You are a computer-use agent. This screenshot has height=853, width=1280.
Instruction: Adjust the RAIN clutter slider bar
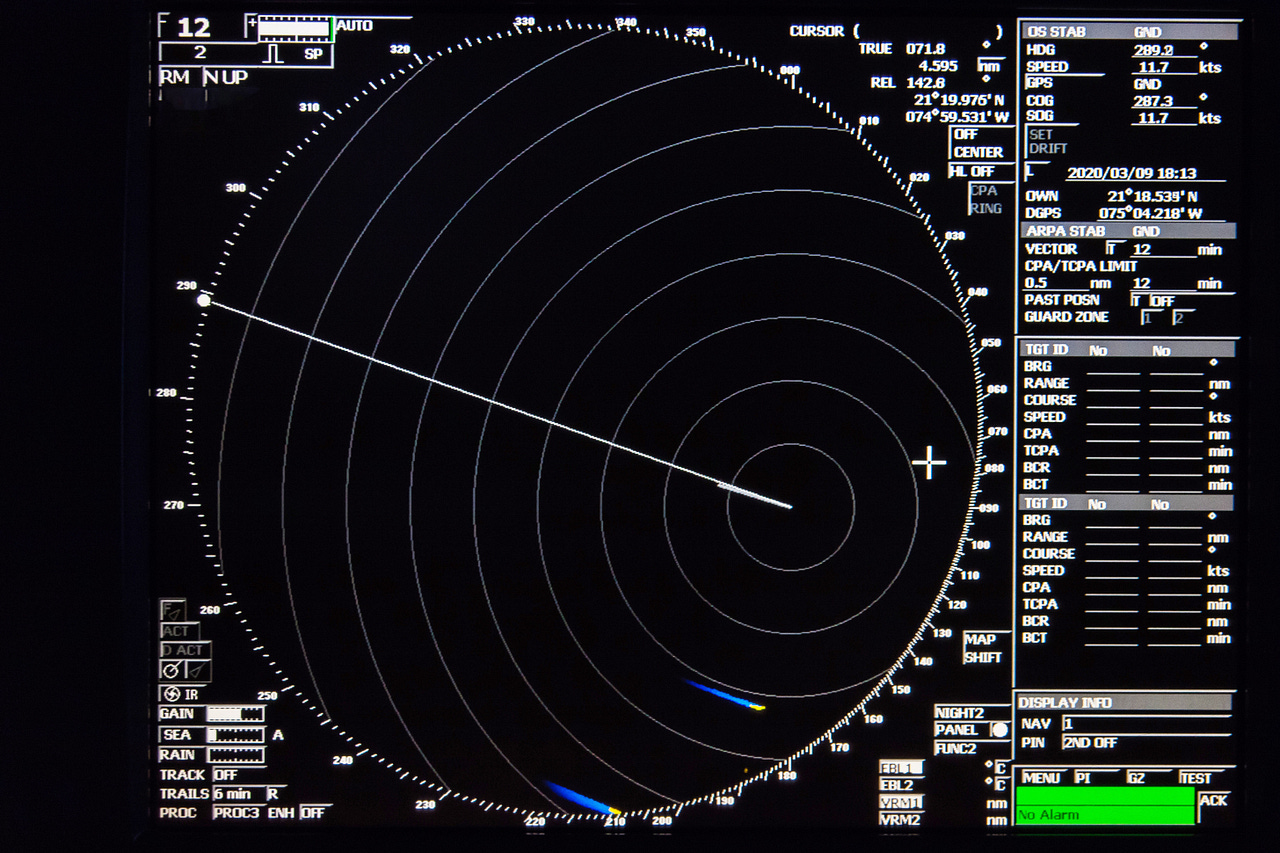236,755
